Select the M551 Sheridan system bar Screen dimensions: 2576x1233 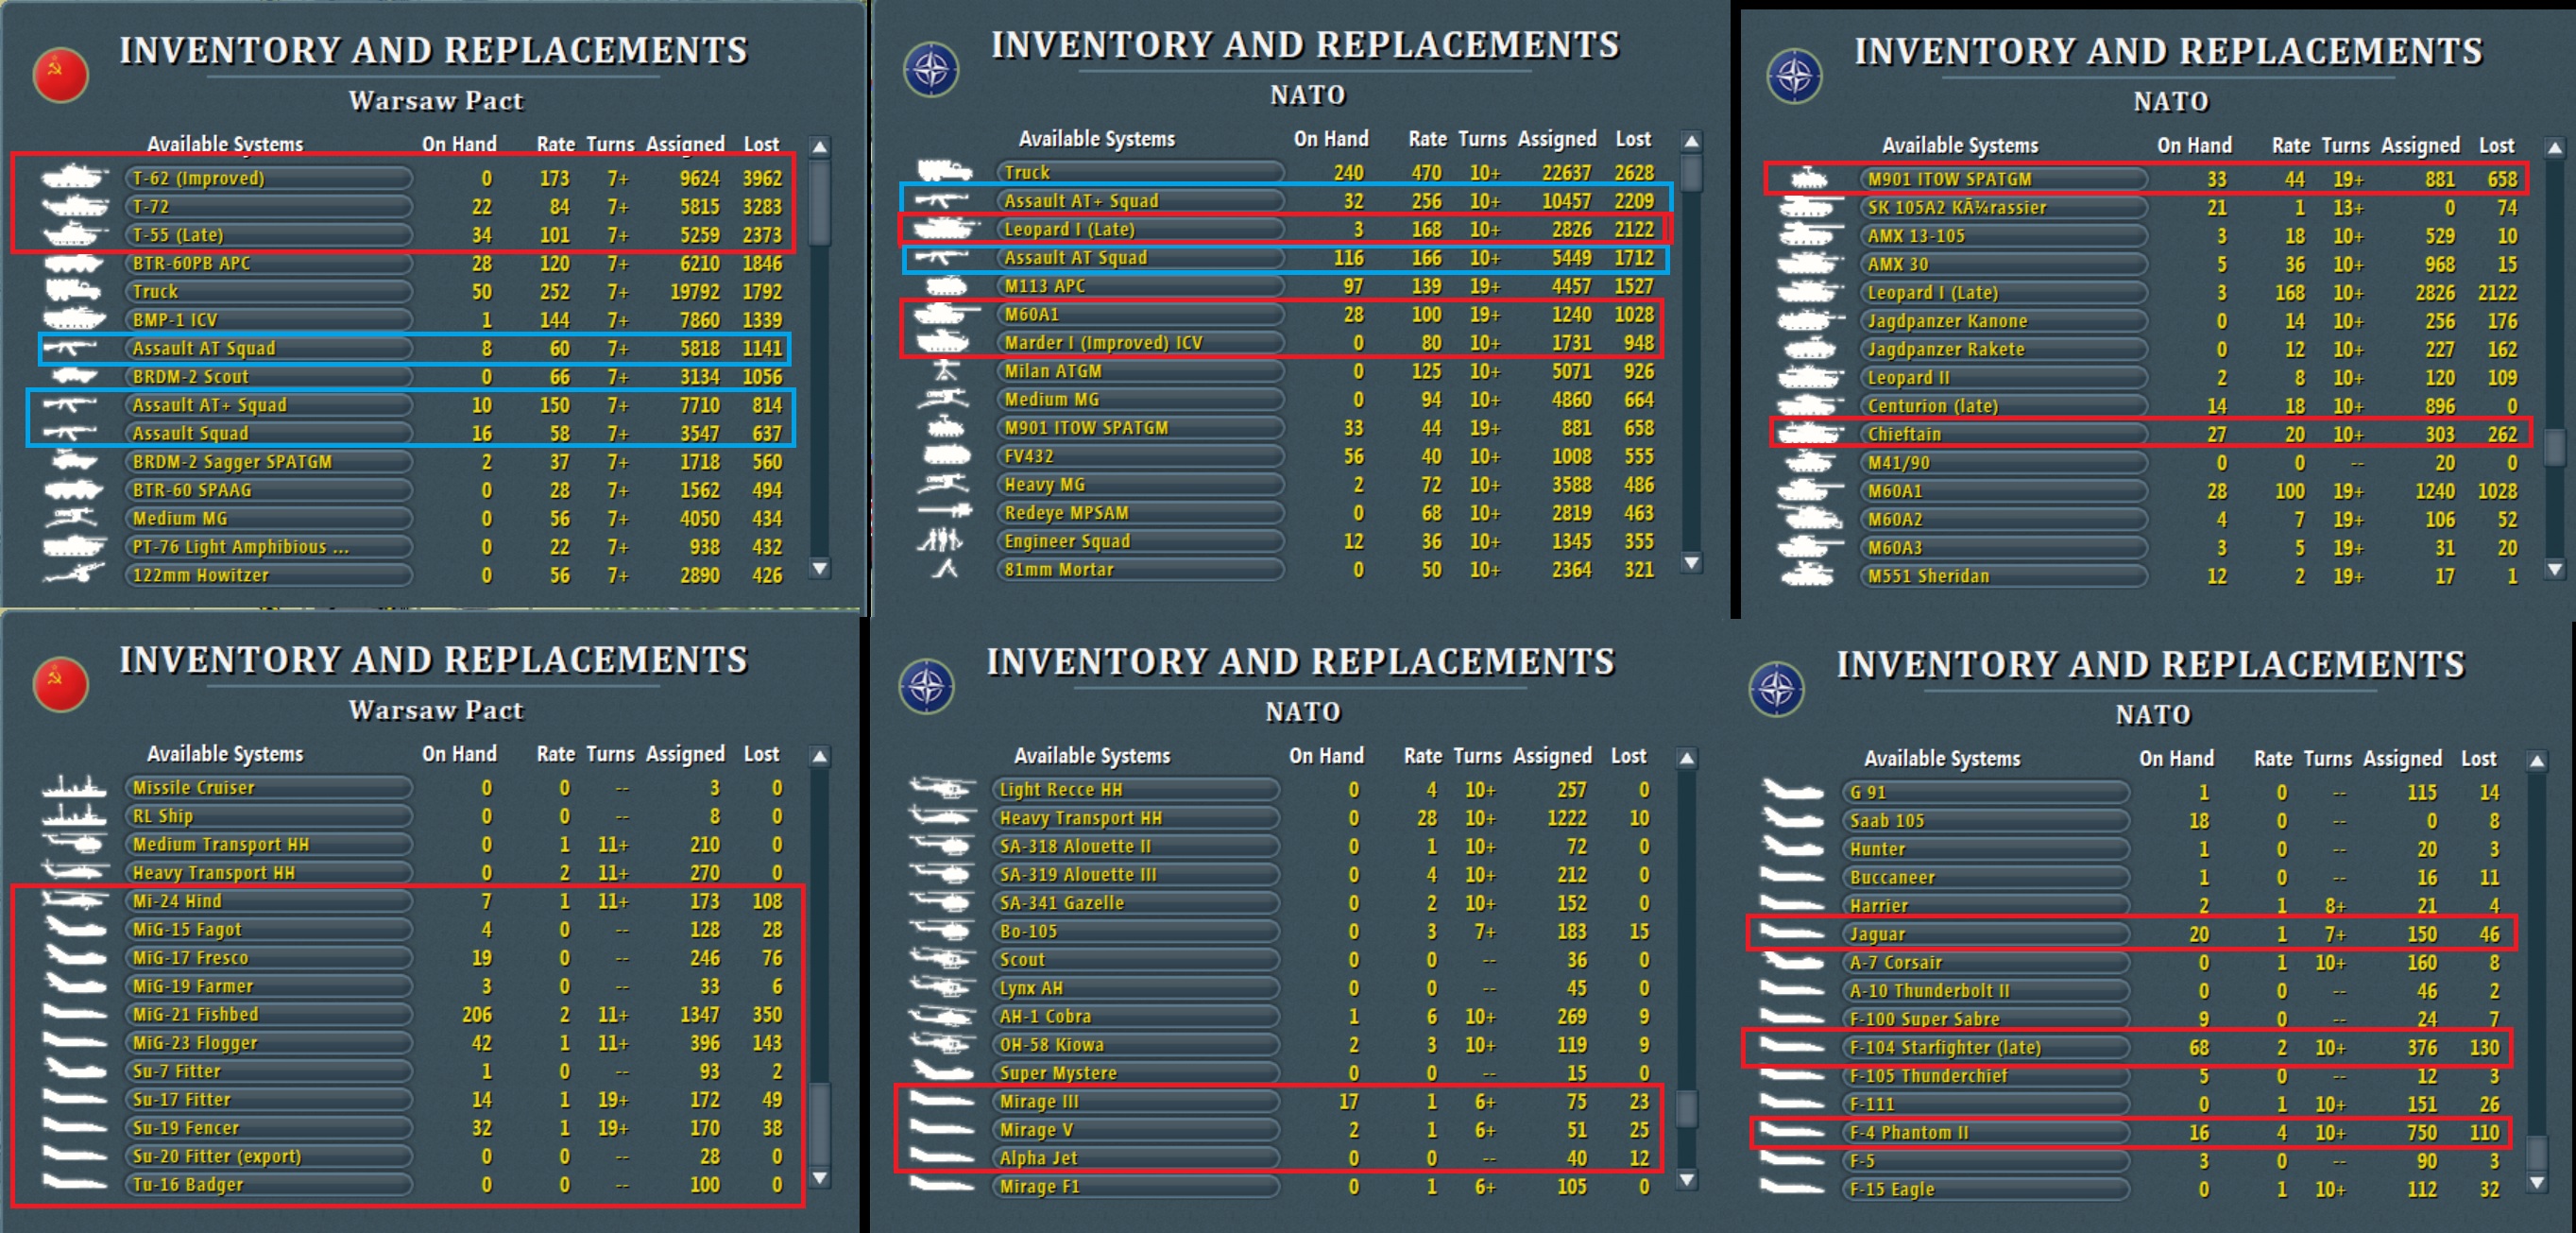2003,576
